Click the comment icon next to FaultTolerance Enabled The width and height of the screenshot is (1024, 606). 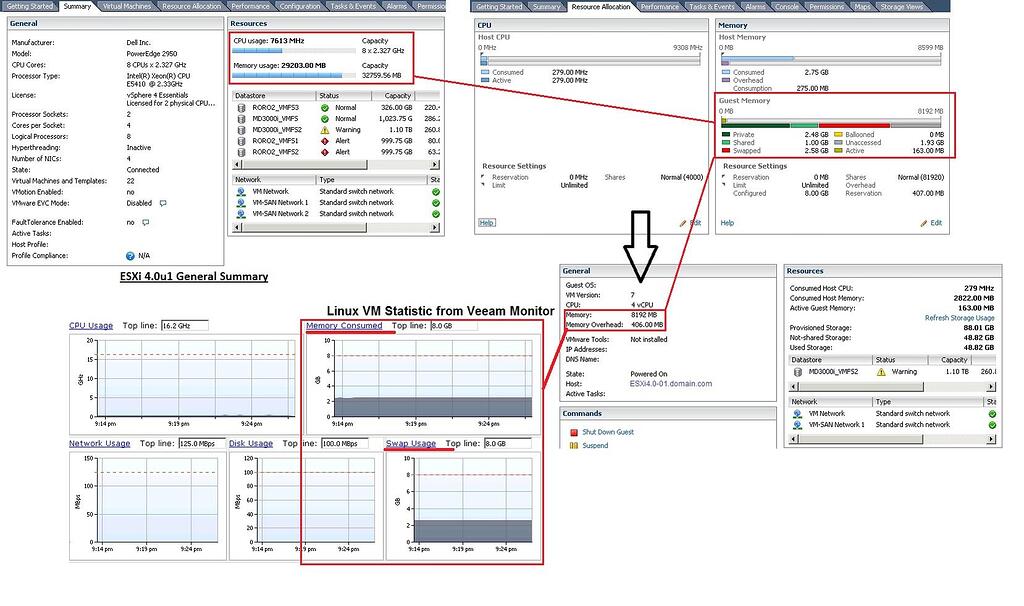(144, 222)
